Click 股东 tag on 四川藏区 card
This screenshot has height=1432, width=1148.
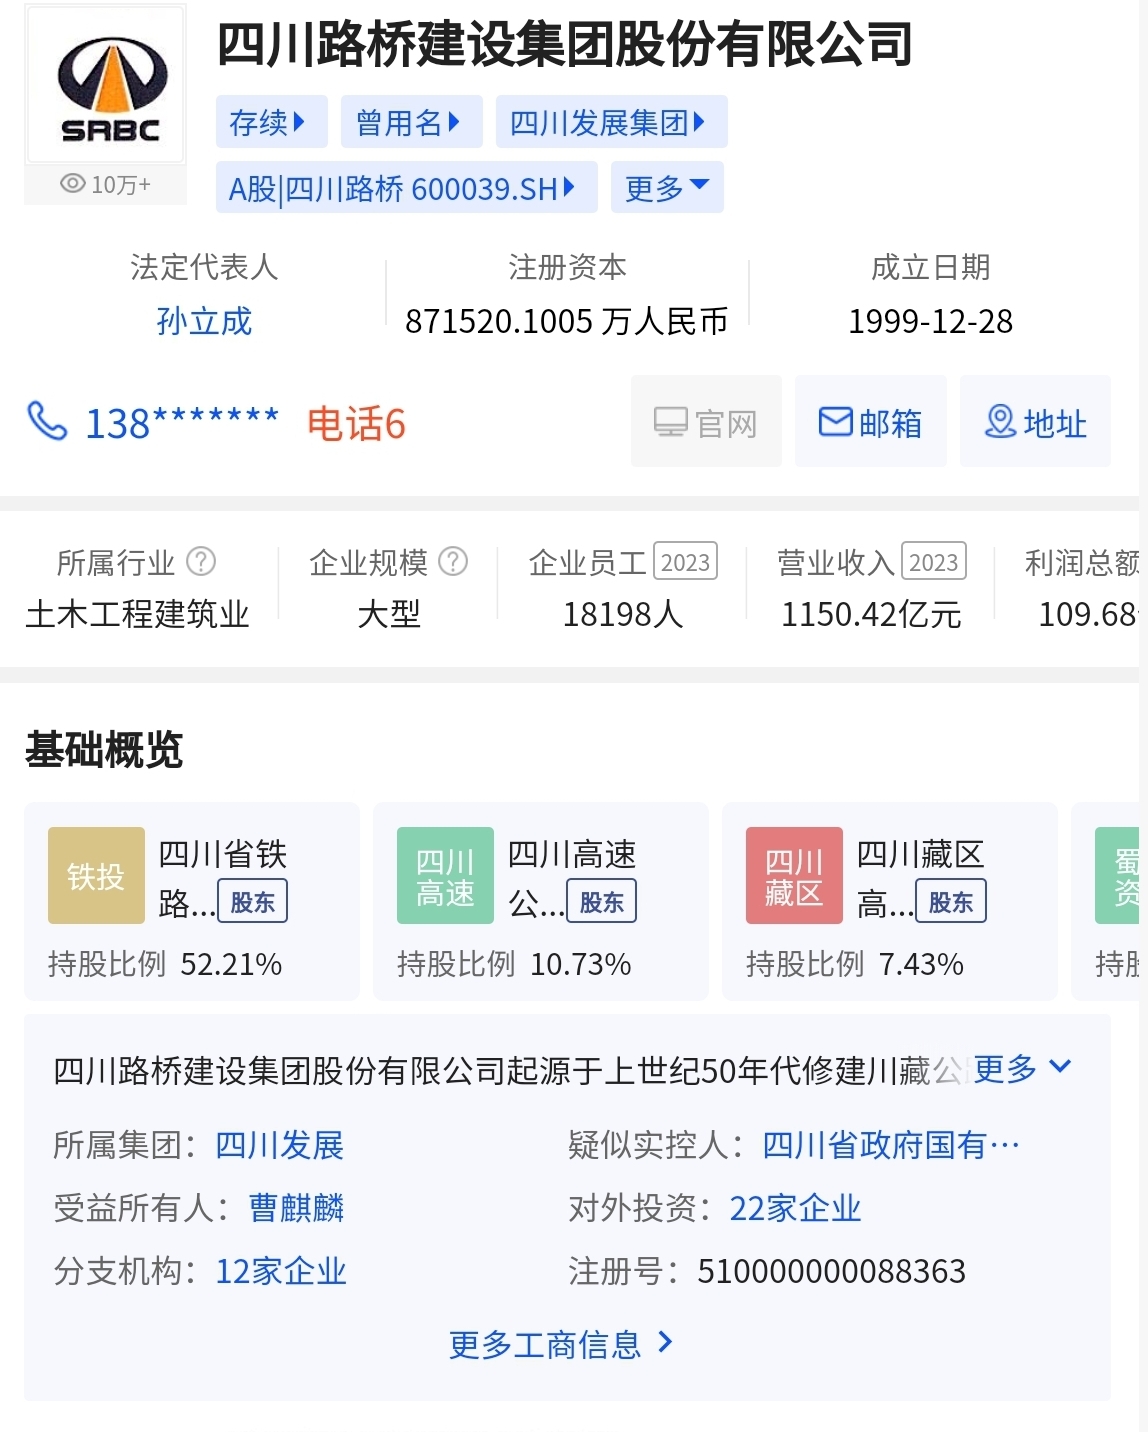click(951, 901)
